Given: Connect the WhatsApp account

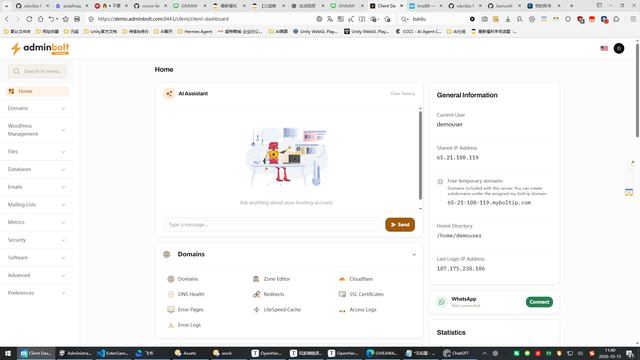Looking at the screenshot, I should (x=539, y=302).
